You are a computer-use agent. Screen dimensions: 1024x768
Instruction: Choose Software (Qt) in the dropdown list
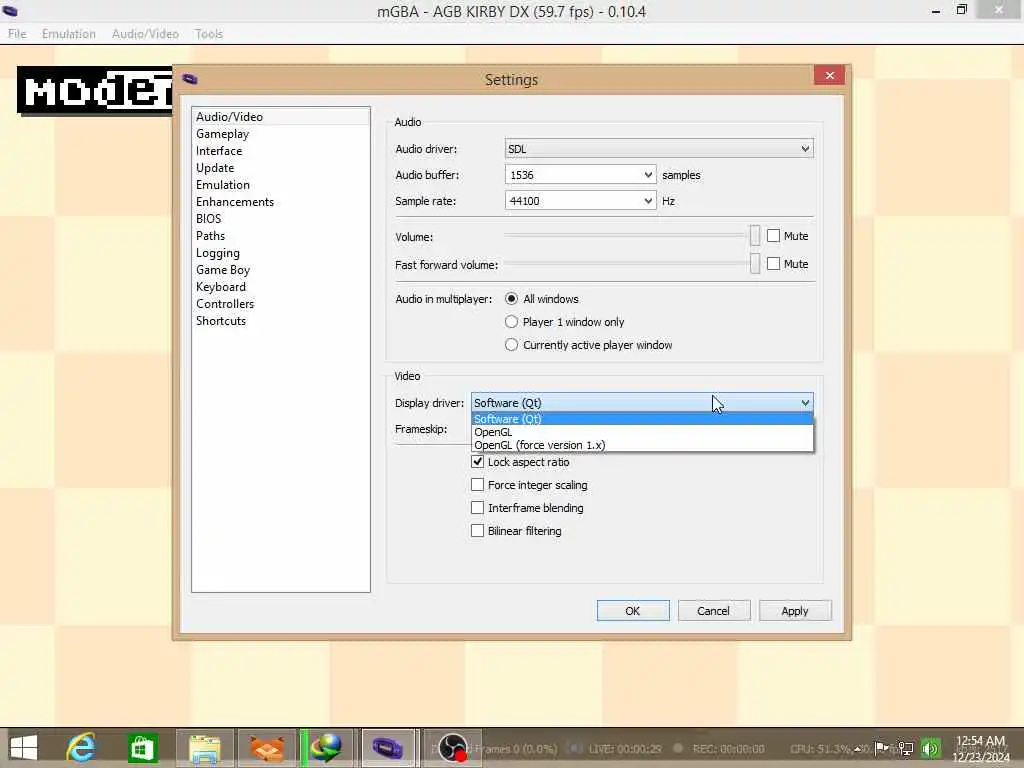pos(642,419)
